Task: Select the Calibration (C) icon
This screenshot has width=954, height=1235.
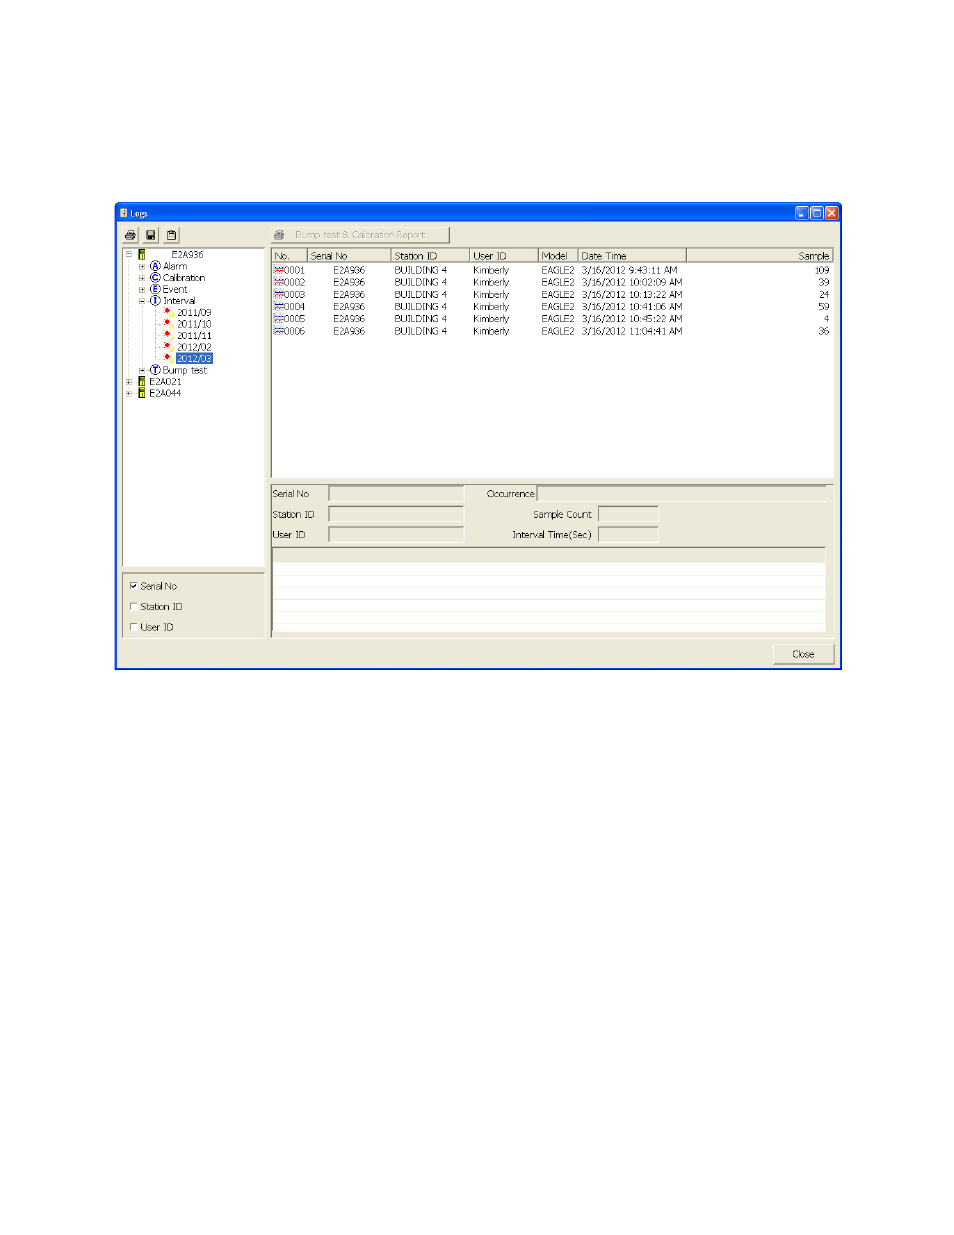Action: (x=155, y=278)
